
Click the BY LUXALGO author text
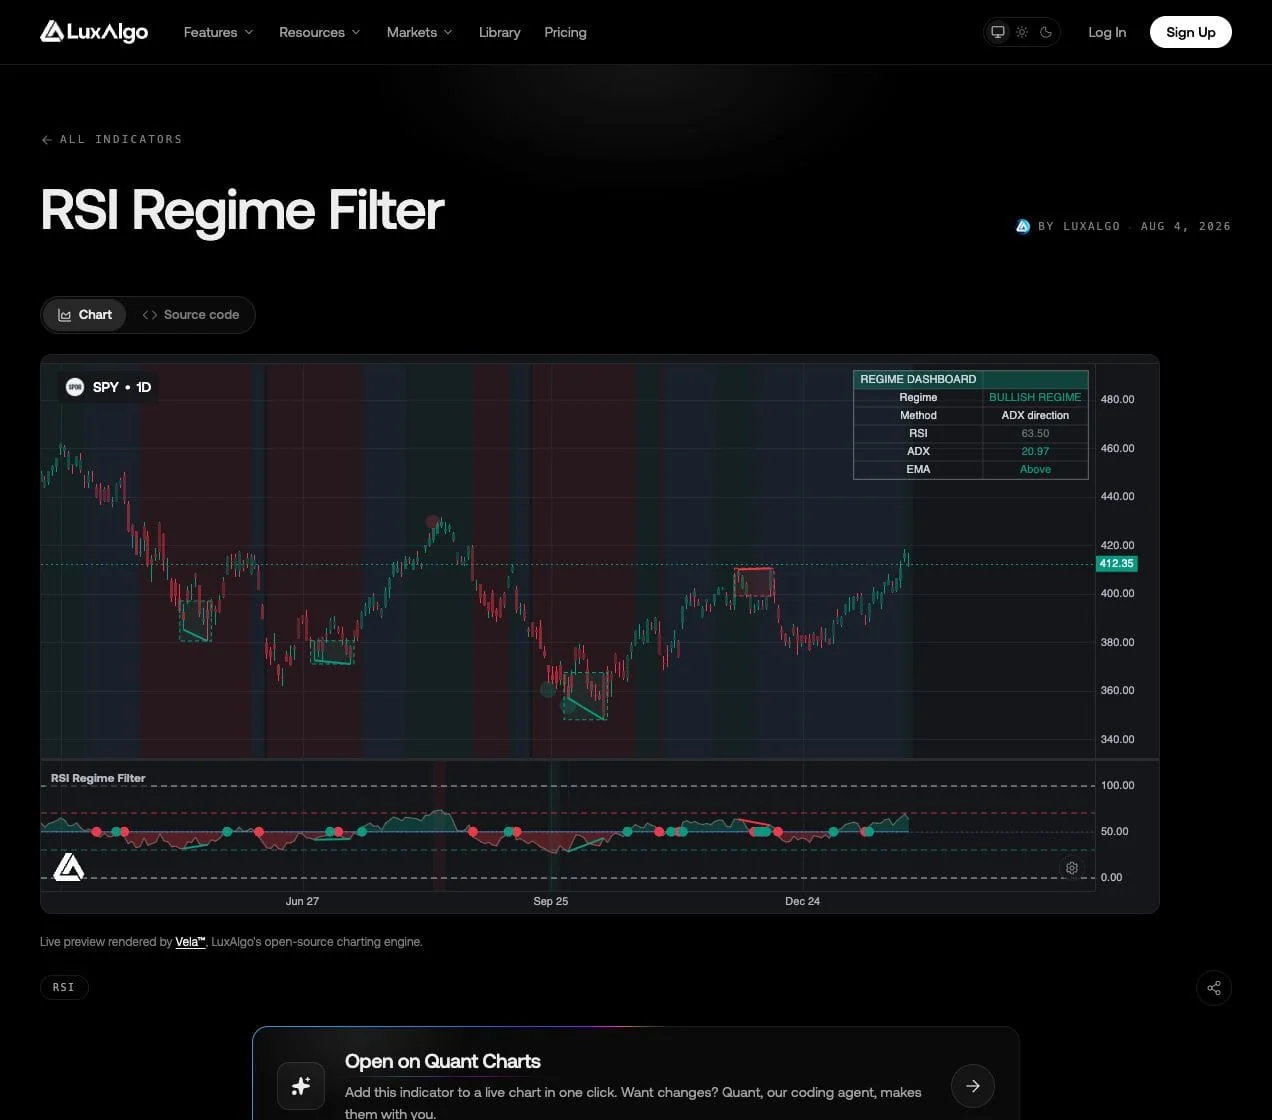(1079, 226)
